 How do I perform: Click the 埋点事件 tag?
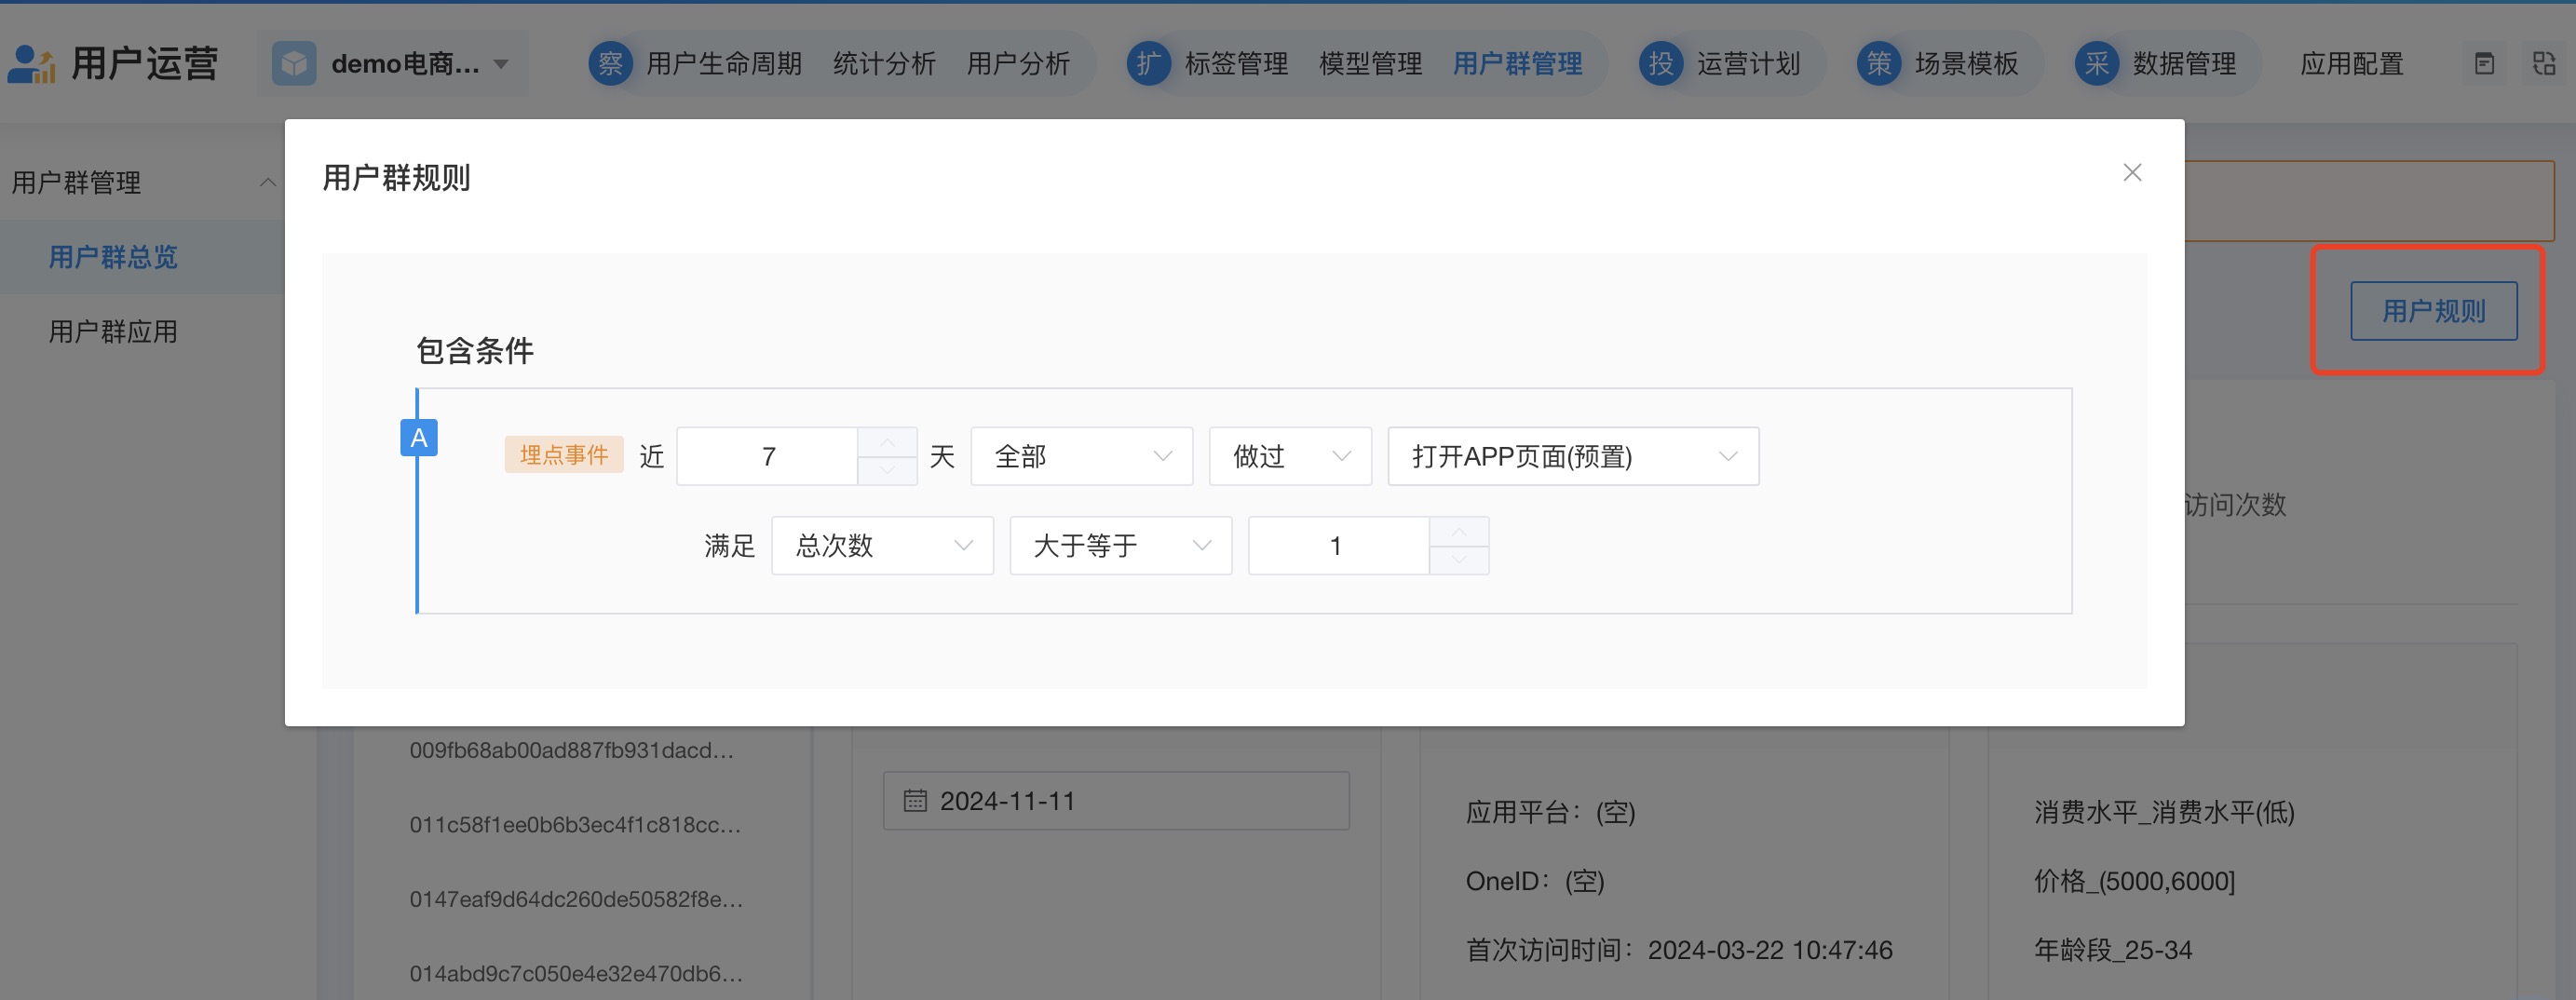pos(564,455)
